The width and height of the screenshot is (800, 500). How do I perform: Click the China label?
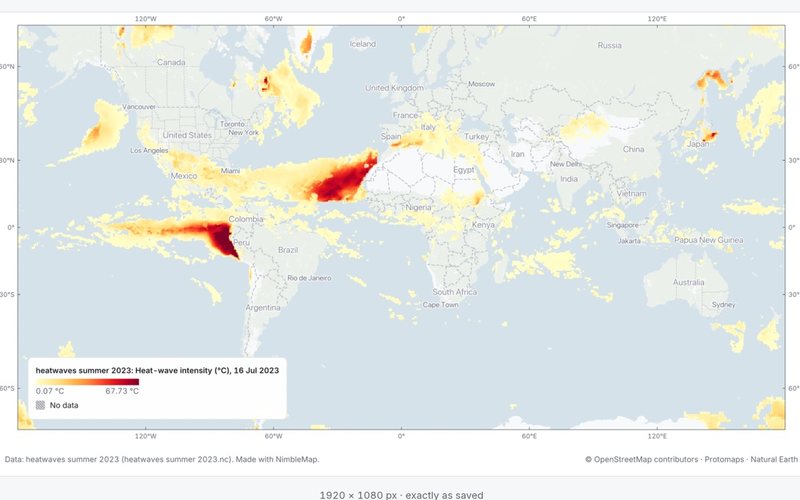[633, 149]
